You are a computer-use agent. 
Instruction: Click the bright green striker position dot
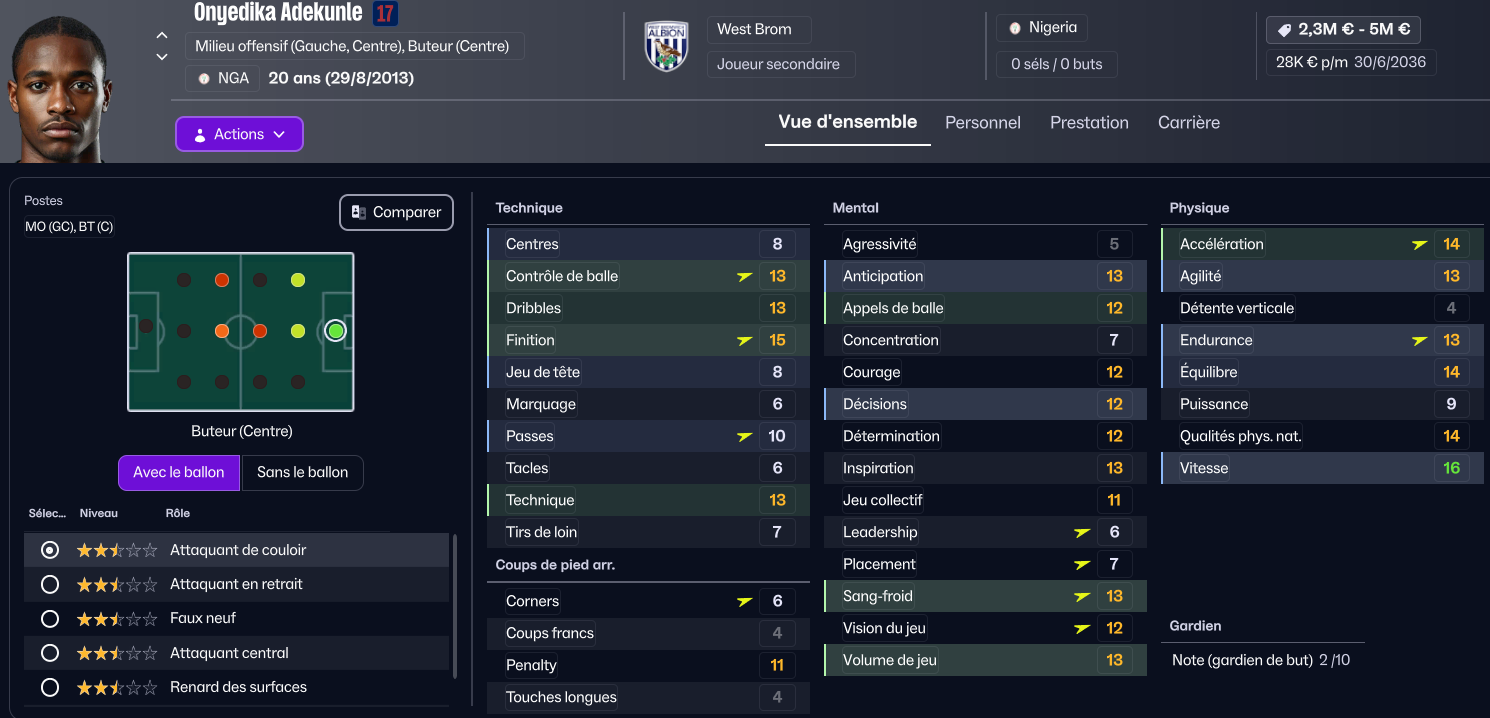tap(335, 330)
